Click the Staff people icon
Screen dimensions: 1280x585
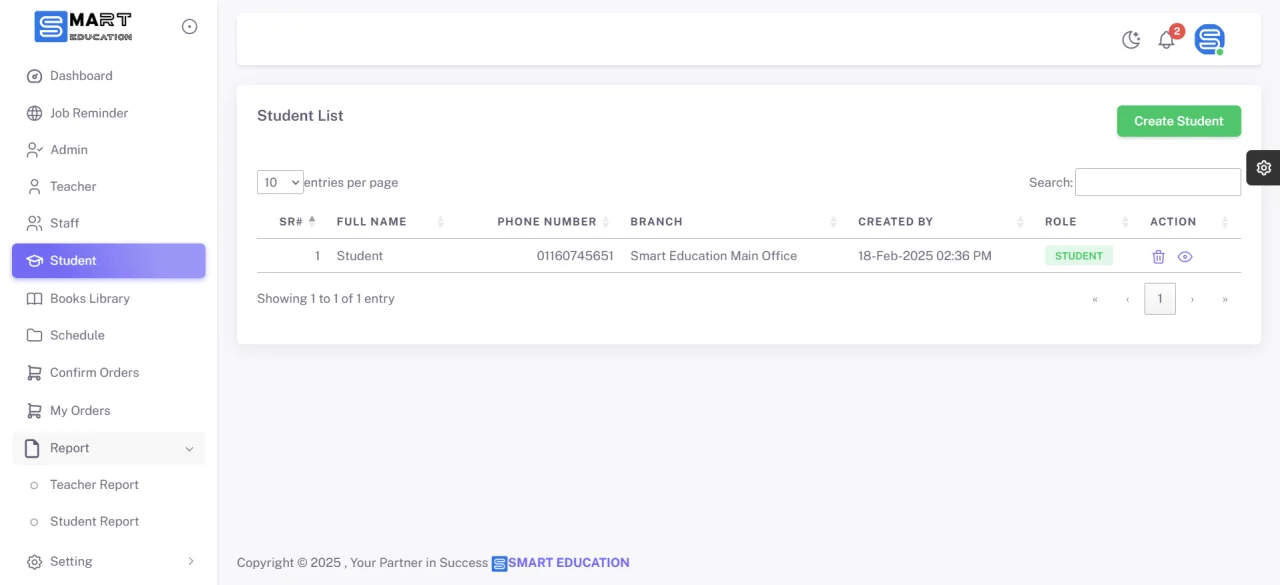tap(34, 223)
